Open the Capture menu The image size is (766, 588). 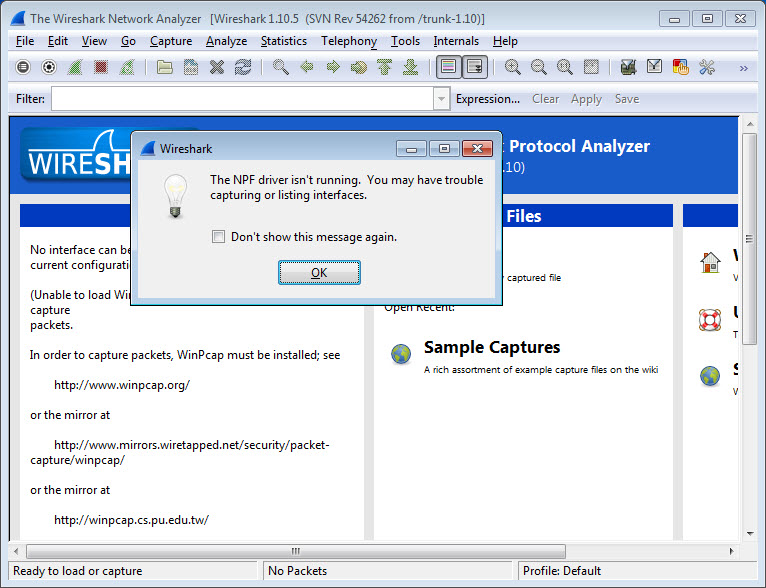pos(170,41)
